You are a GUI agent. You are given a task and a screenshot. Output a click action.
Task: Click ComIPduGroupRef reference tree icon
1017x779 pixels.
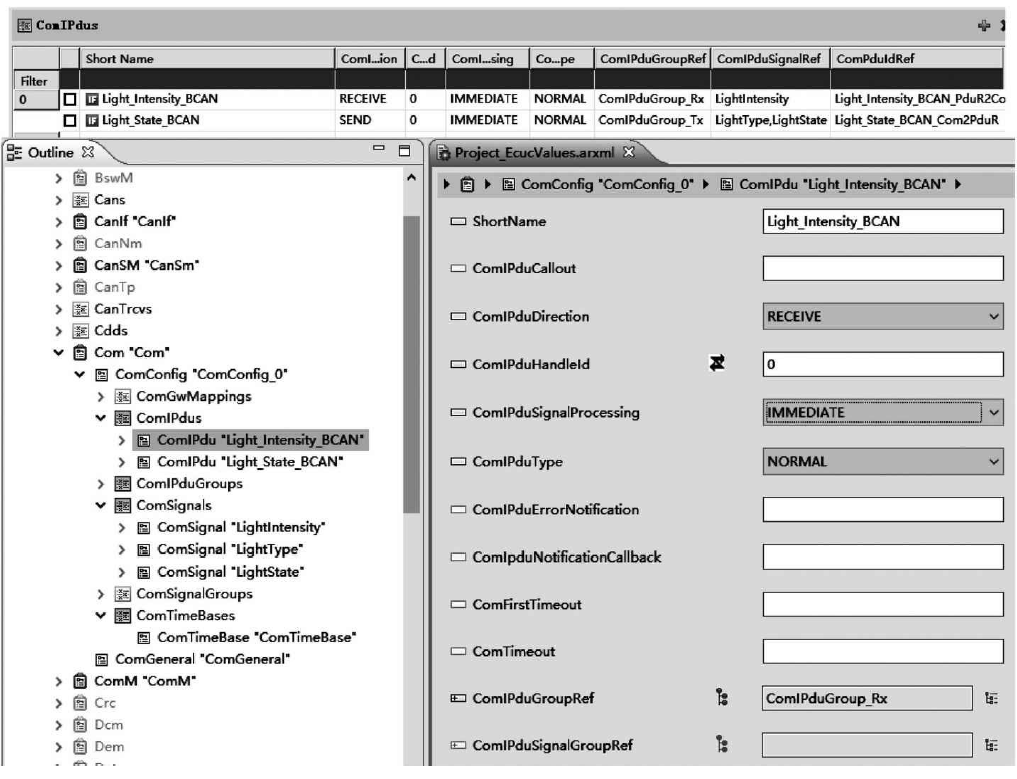point(721,698)
